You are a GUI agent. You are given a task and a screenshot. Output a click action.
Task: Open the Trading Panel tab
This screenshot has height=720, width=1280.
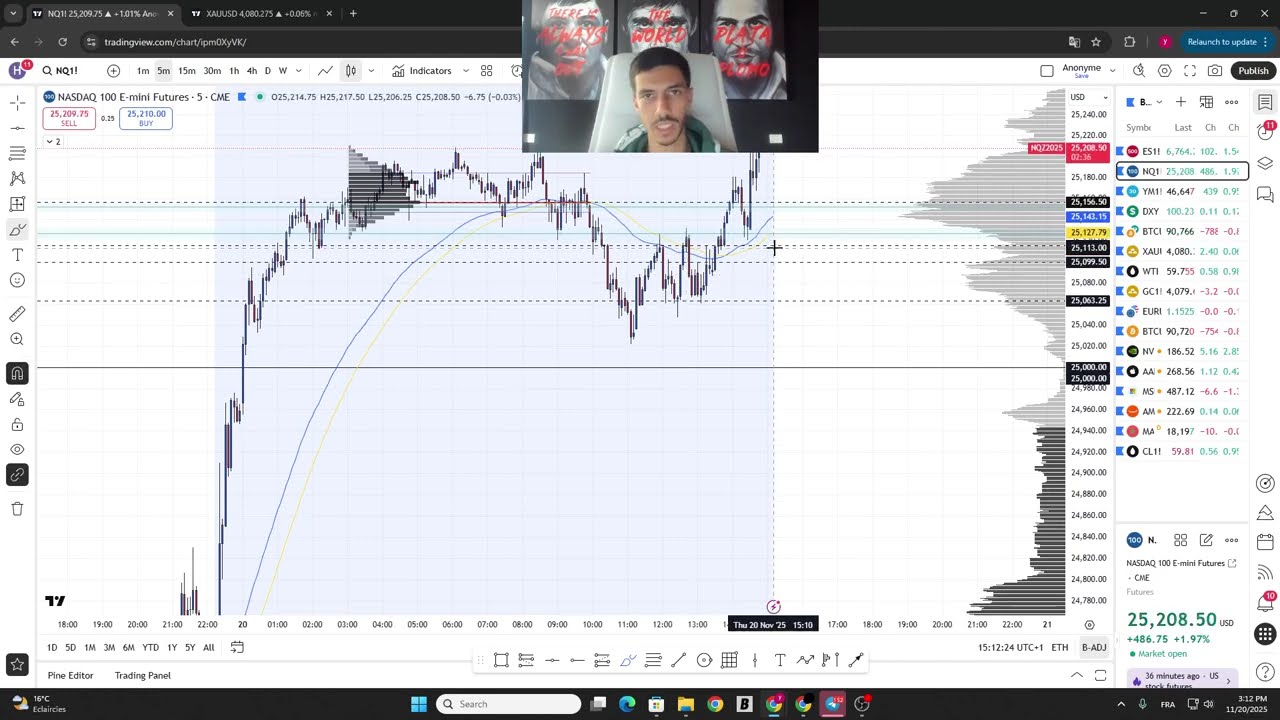point(143,676)
